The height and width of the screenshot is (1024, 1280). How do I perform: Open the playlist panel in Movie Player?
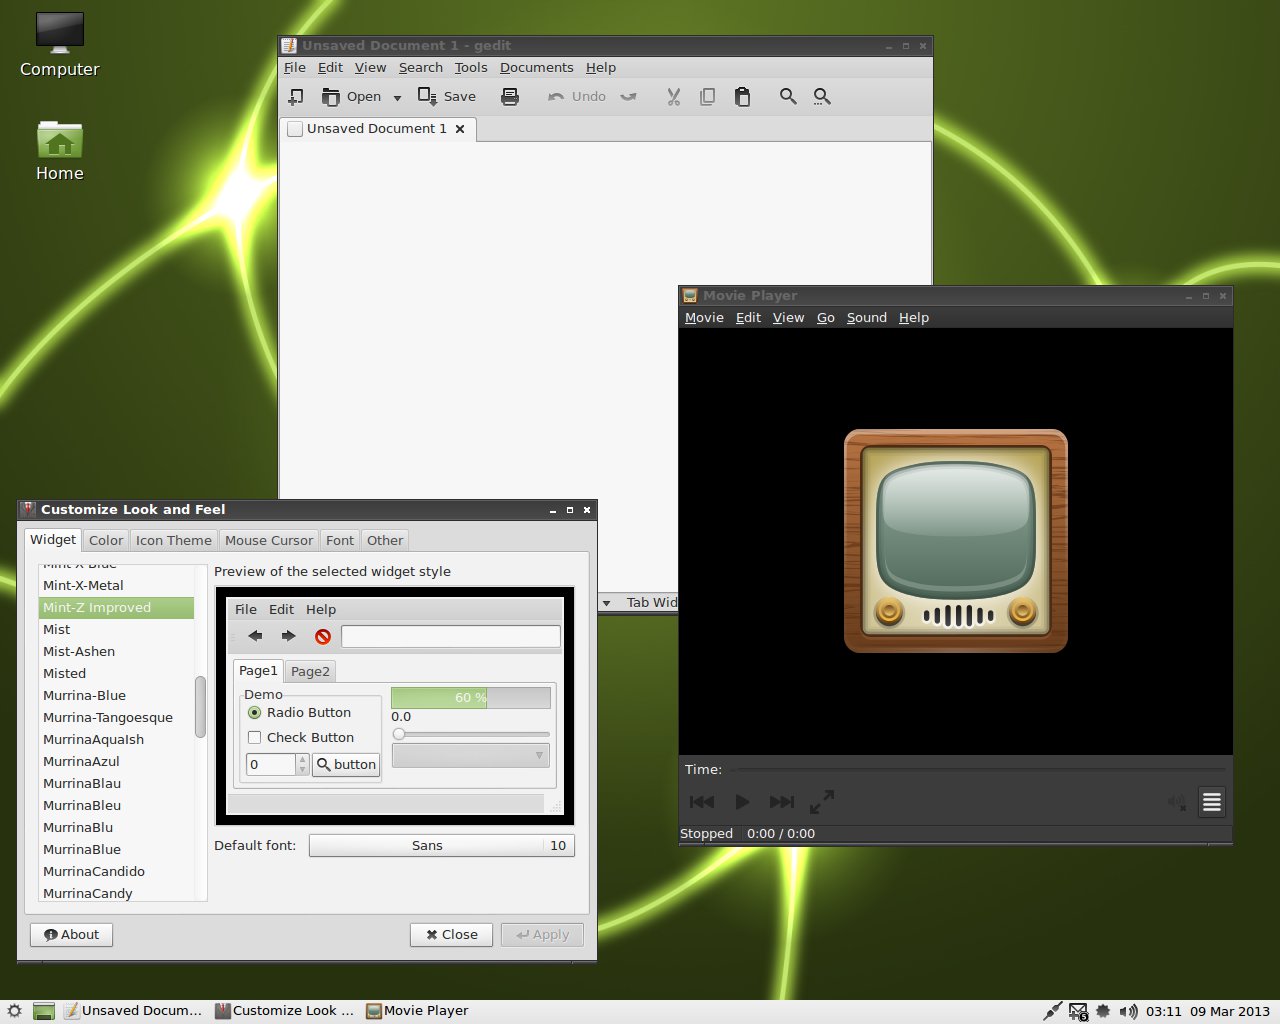[x=1211, y=801]
